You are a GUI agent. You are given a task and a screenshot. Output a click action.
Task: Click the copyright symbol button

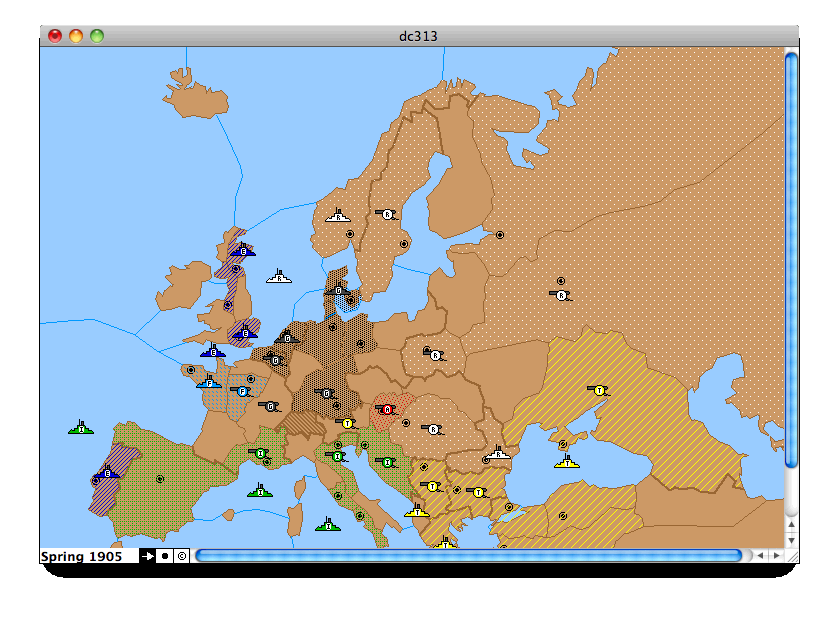[x=182, y=556]
